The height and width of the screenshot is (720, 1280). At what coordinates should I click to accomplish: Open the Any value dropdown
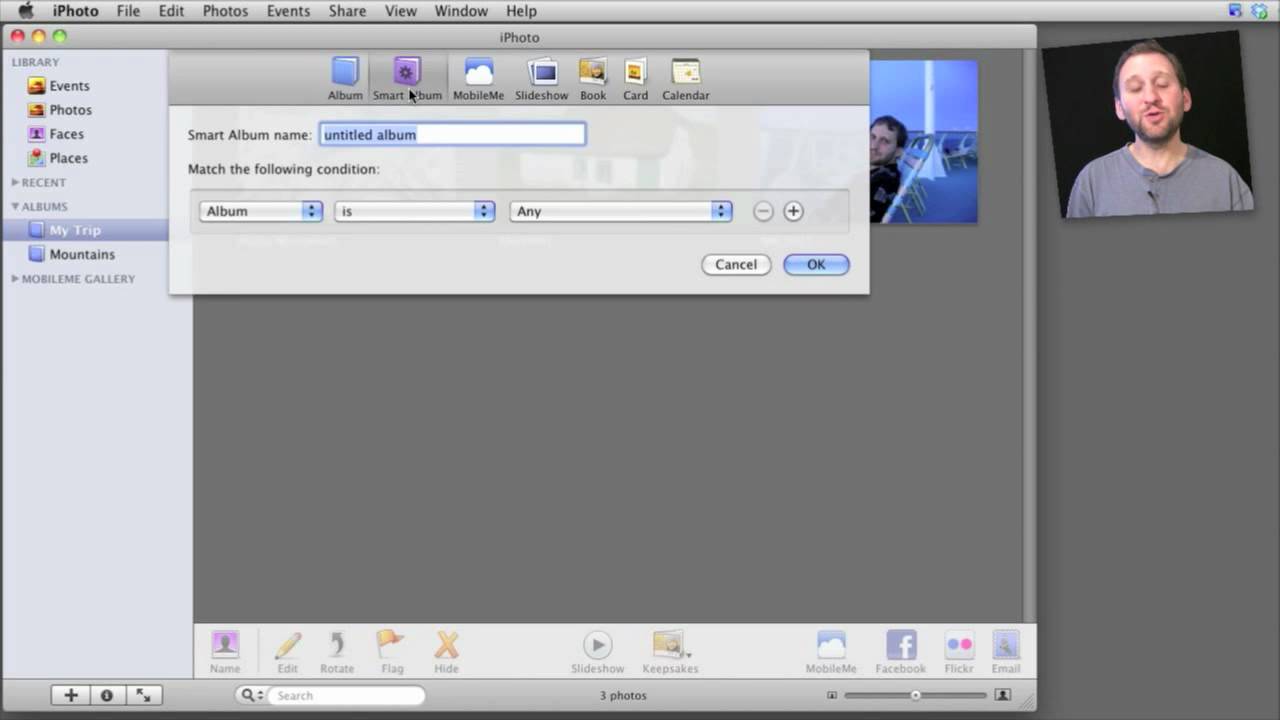click(621, 211)
